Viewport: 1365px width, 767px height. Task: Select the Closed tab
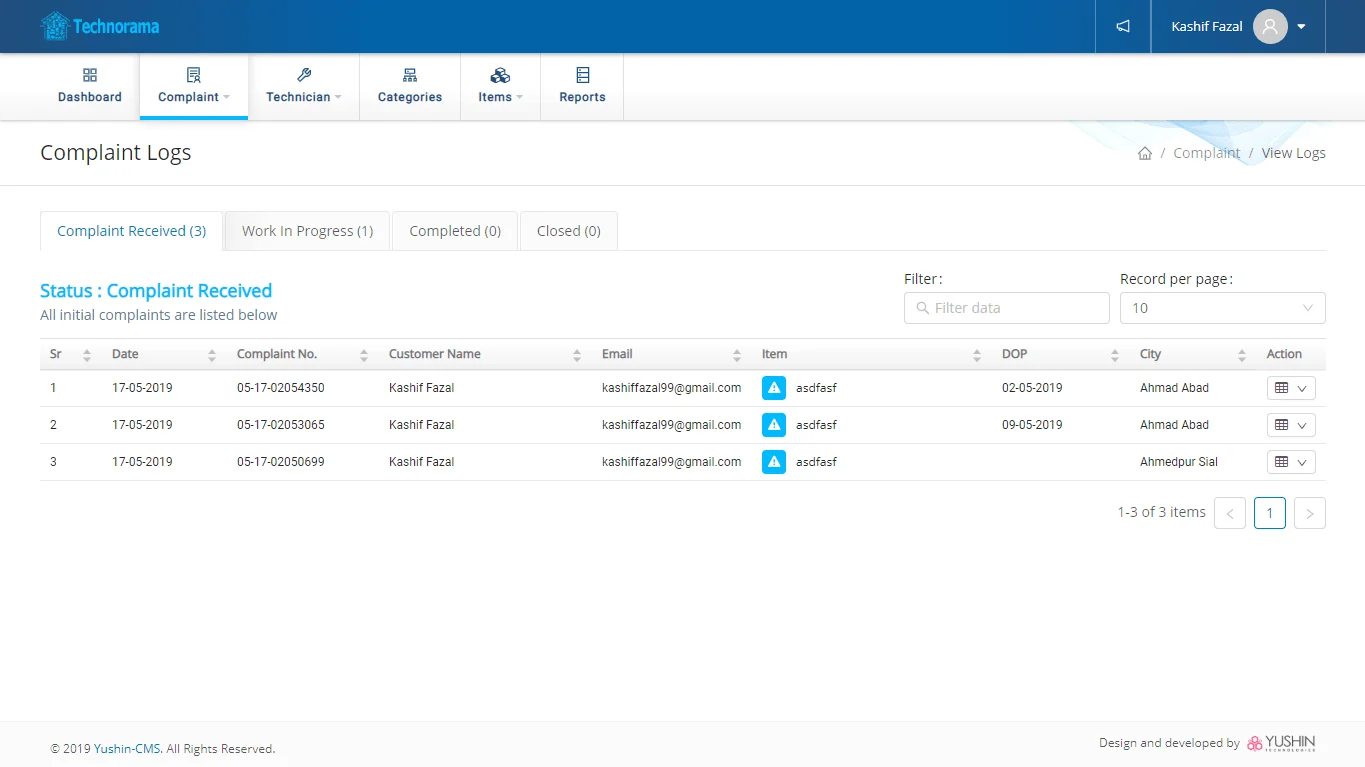tap(568, 231)
